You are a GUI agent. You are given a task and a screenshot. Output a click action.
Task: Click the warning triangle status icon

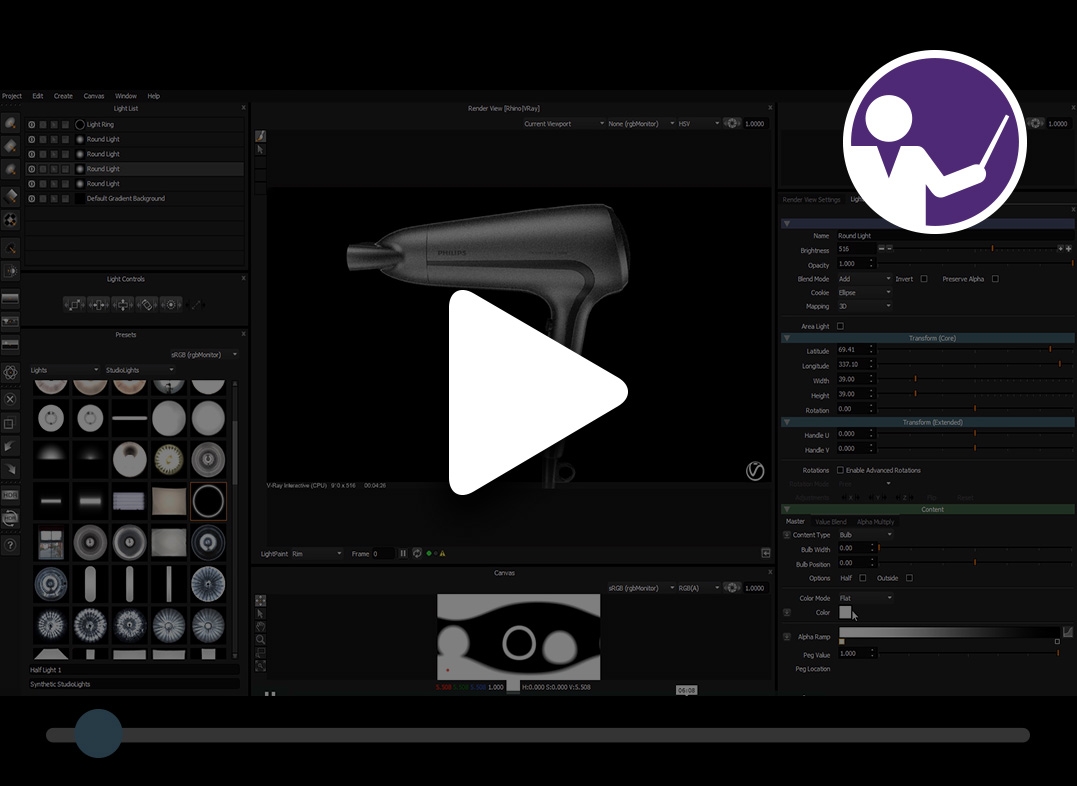(442, 553)
